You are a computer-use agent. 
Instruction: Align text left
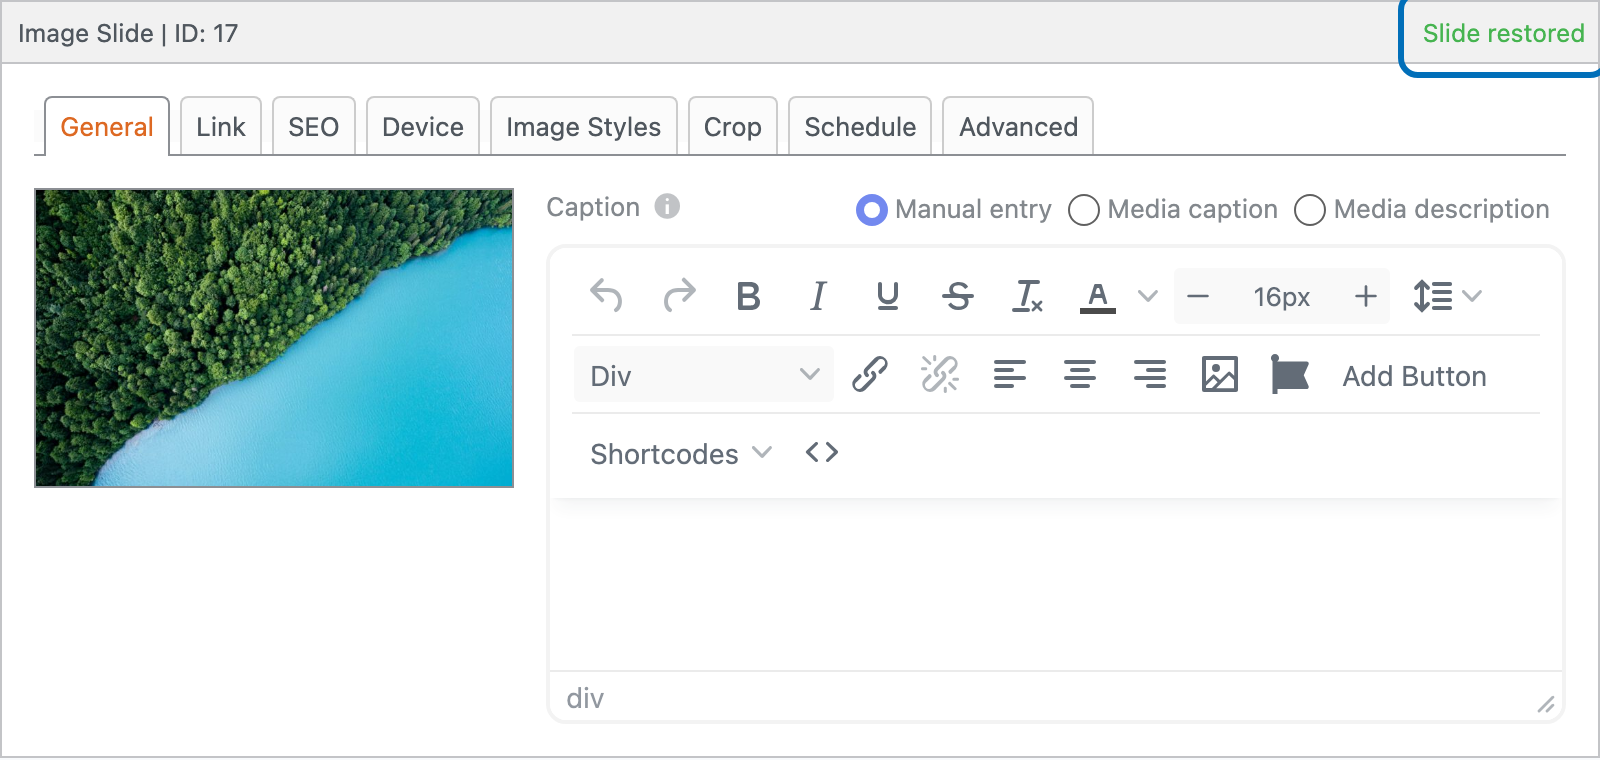pos(1010,375)
